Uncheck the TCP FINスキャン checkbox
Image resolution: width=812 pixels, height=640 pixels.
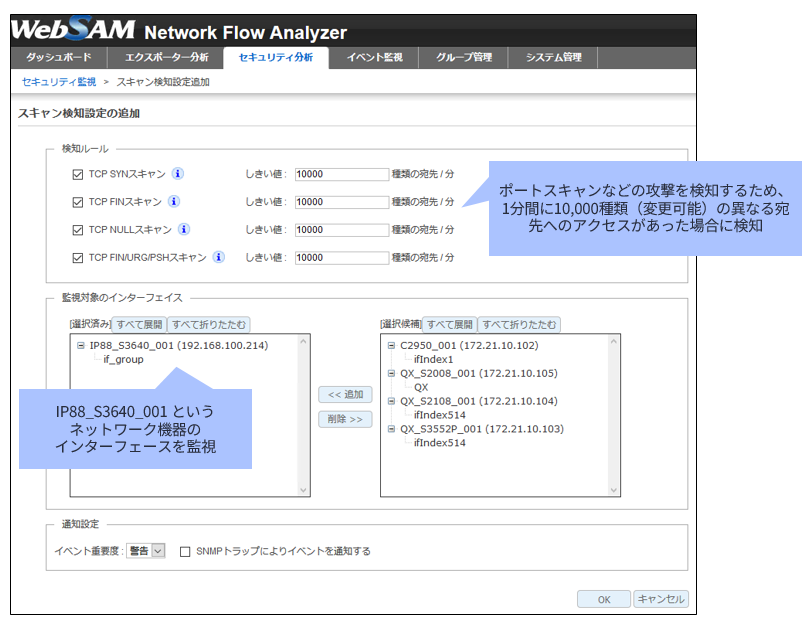(x=78, y=202)
